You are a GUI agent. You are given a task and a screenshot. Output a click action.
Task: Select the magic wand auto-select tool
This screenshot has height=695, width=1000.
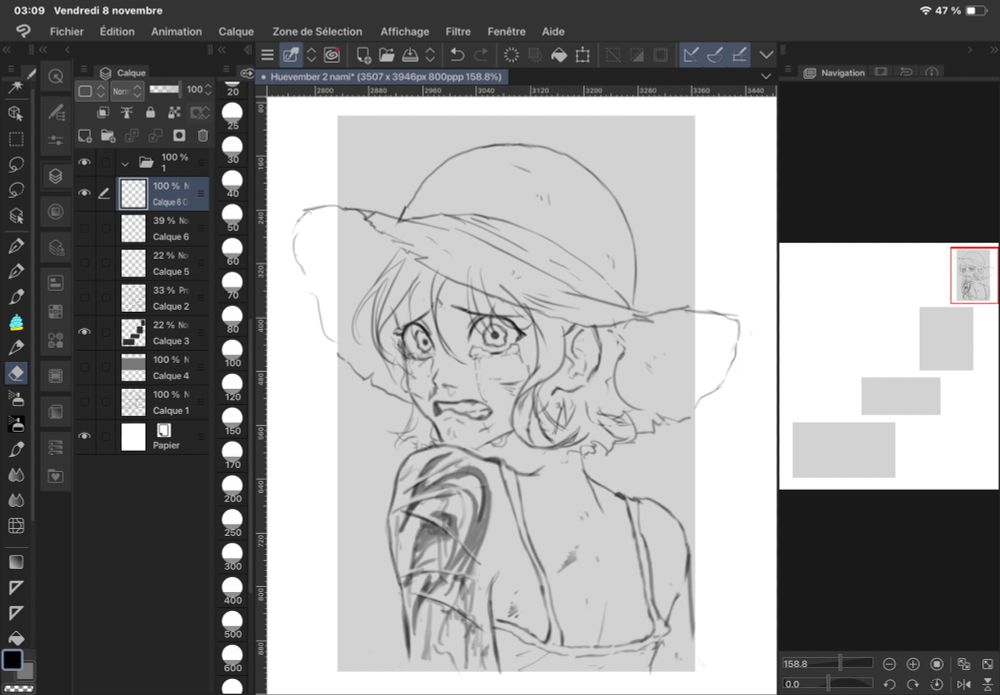pos(15,87)
